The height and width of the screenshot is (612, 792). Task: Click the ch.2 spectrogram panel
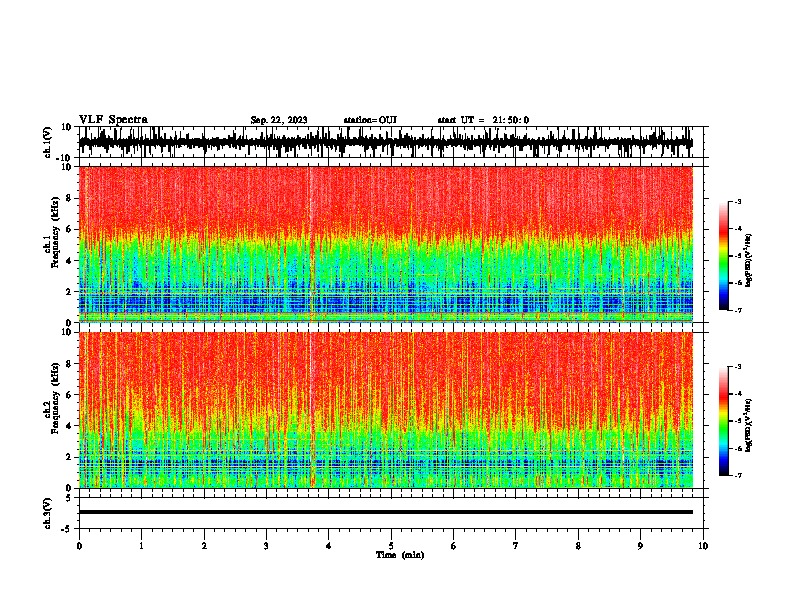click(x=386, y=410)
